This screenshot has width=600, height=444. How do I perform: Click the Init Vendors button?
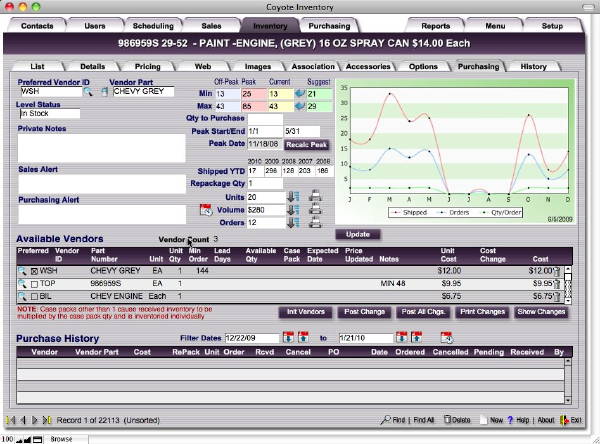click(x=304, y=312)
